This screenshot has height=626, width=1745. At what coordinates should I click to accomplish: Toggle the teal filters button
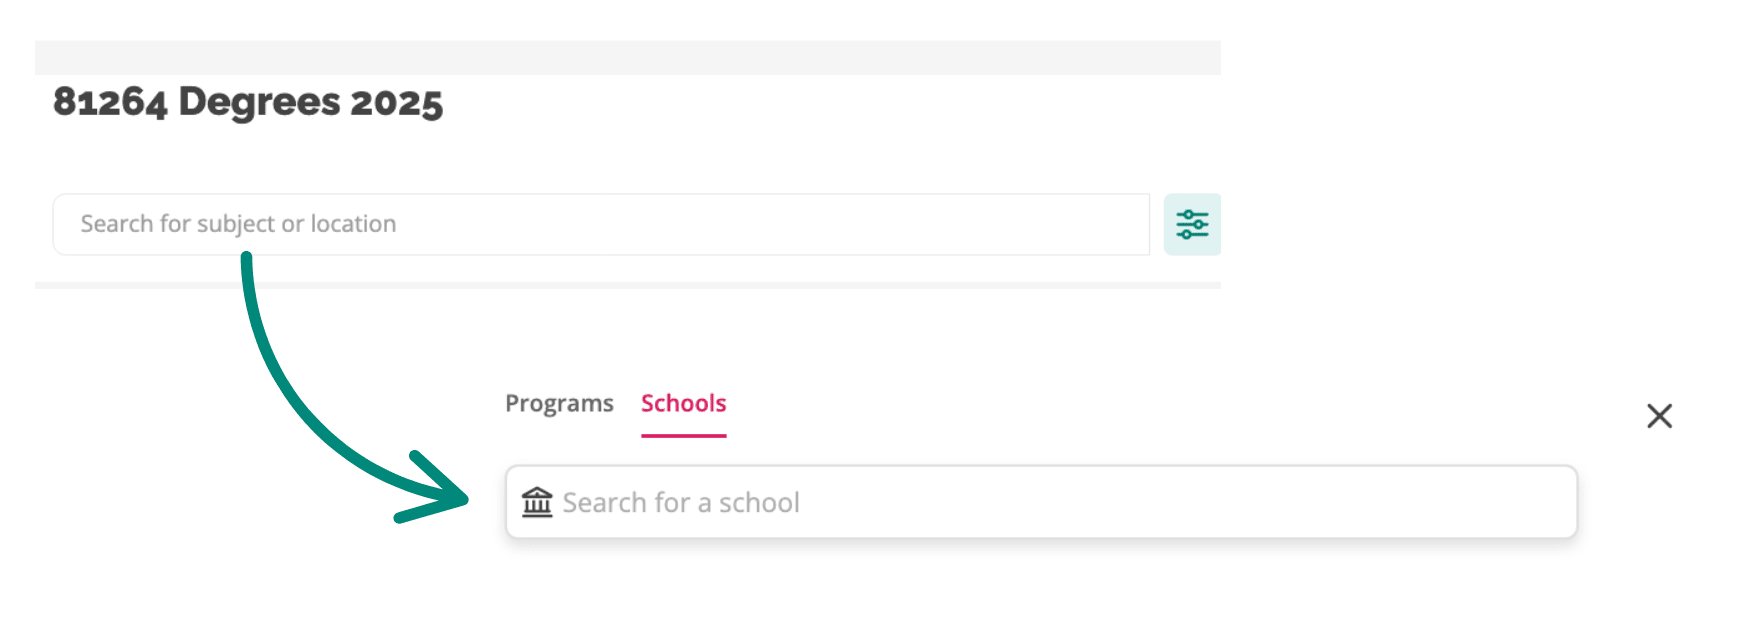(1192, 224)
